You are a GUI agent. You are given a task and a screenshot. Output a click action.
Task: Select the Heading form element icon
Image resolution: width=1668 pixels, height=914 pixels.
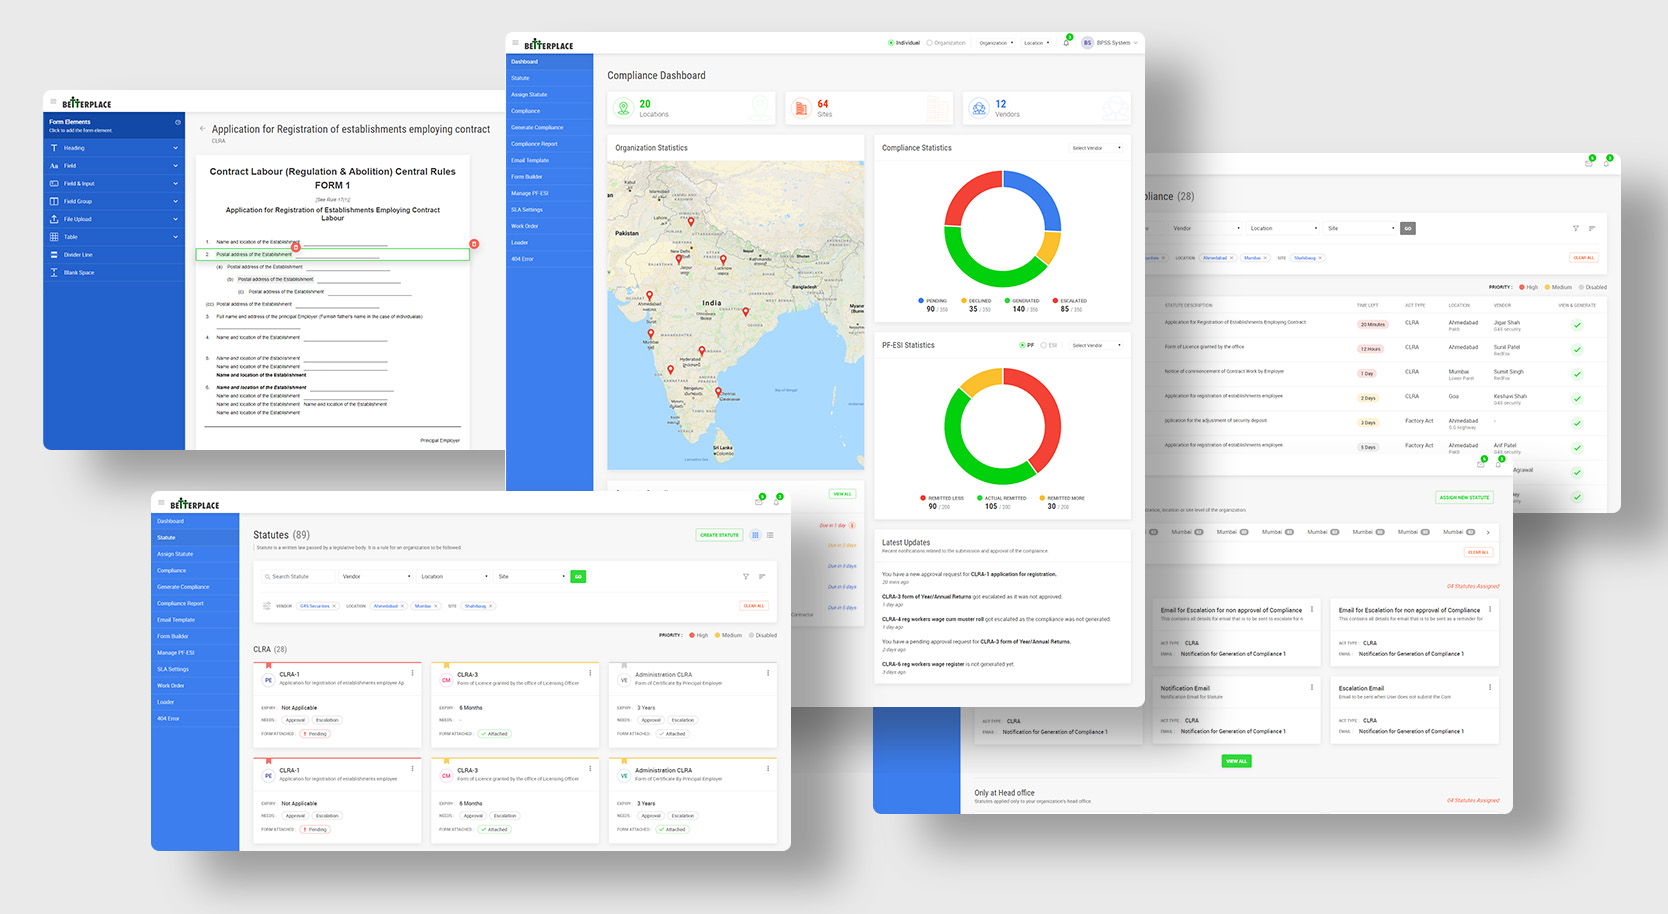[54, 147]
